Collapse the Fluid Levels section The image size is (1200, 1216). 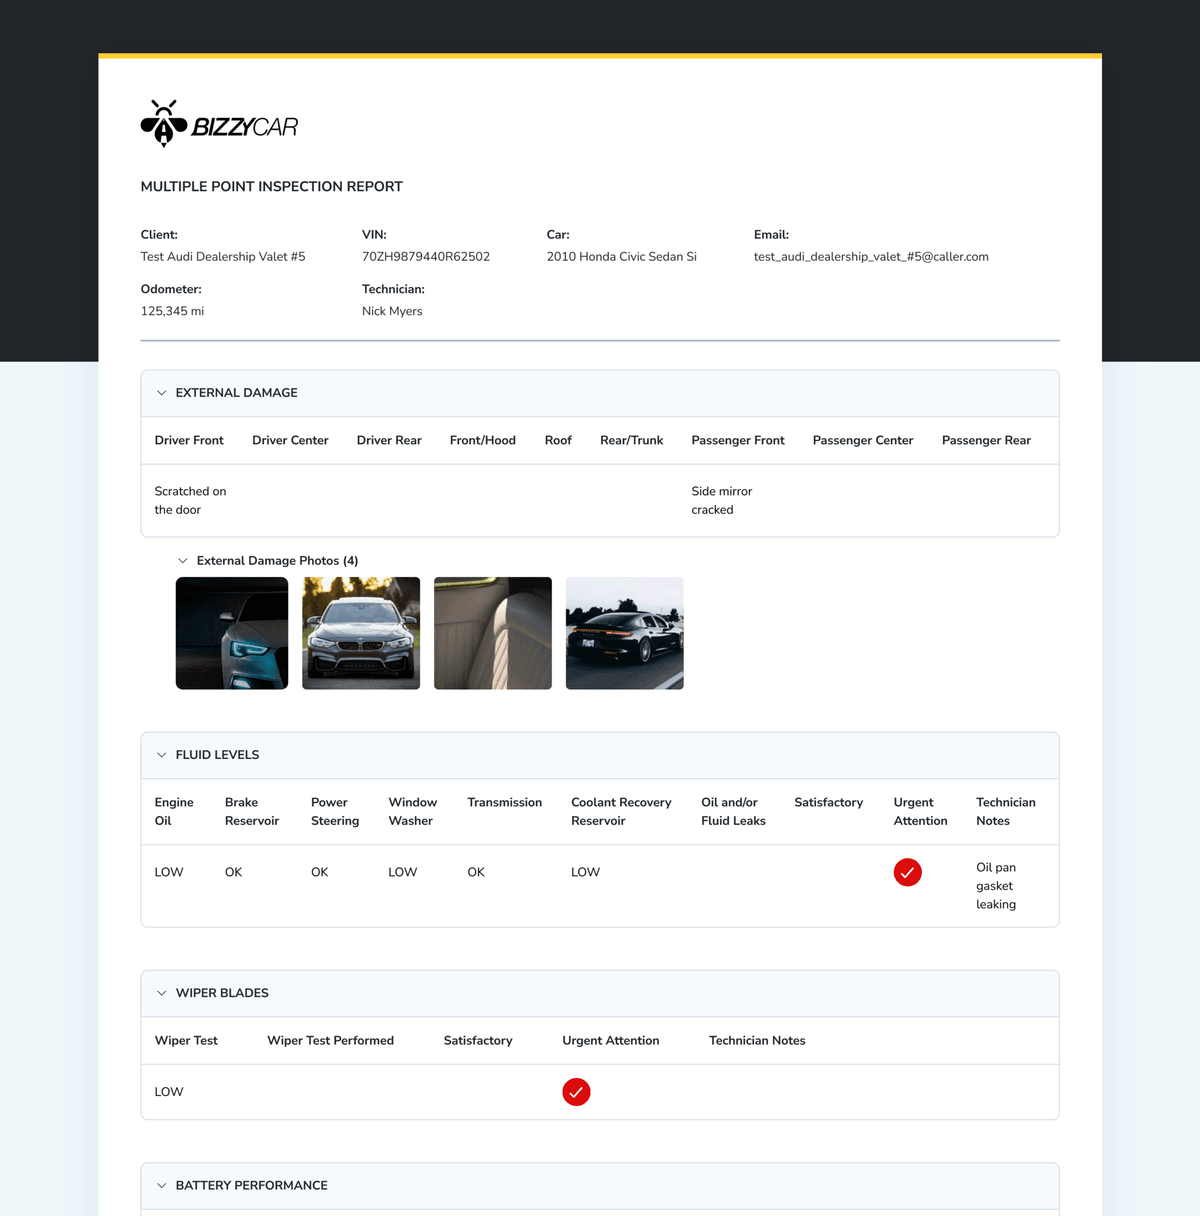click(x=161, y=754)
